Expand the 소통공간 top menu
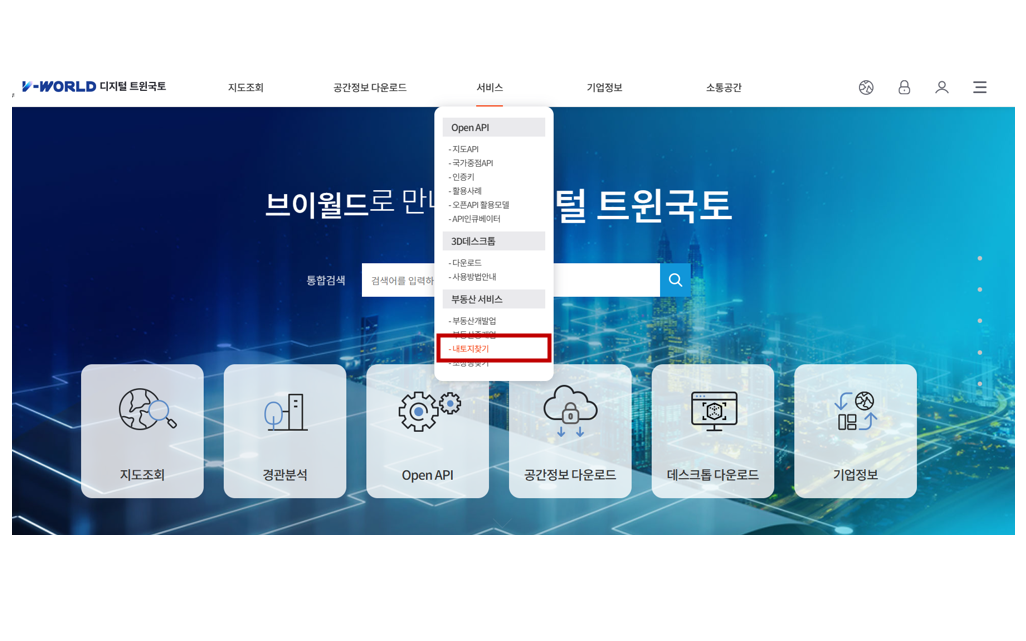 pos(724,88)
